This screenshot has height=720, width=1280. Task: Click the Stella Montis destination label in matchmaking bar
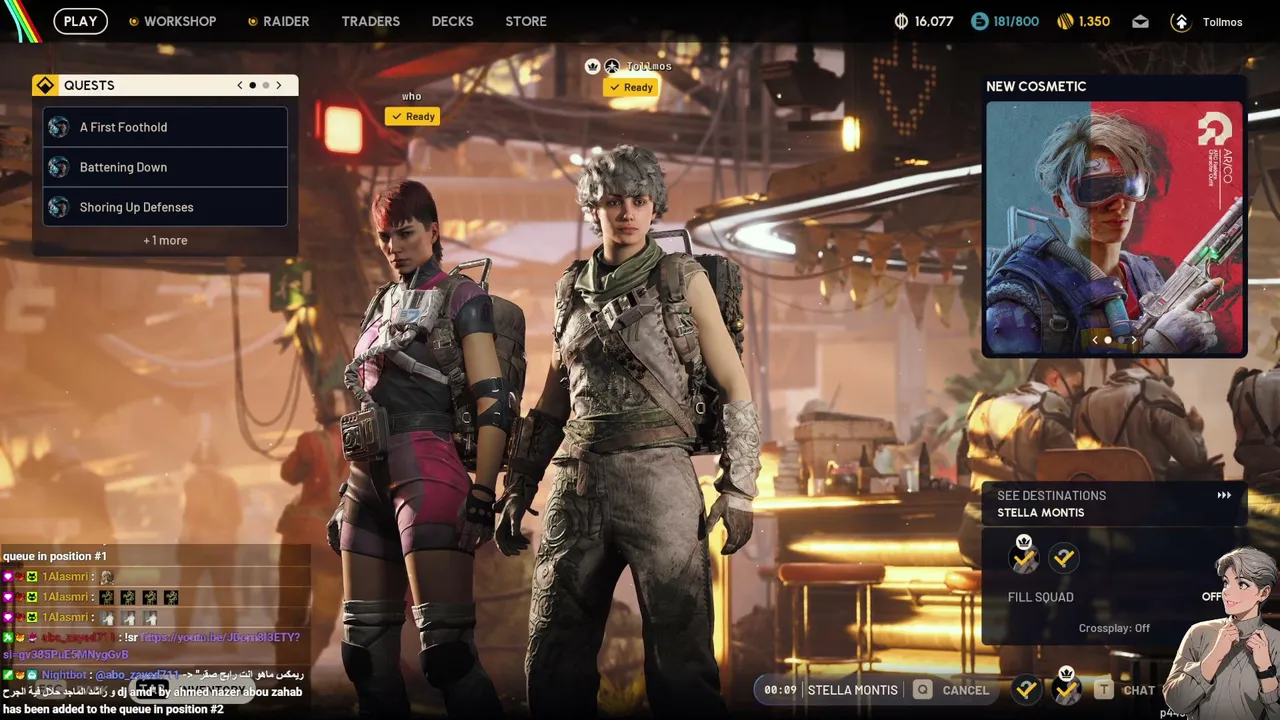(853, 690)
